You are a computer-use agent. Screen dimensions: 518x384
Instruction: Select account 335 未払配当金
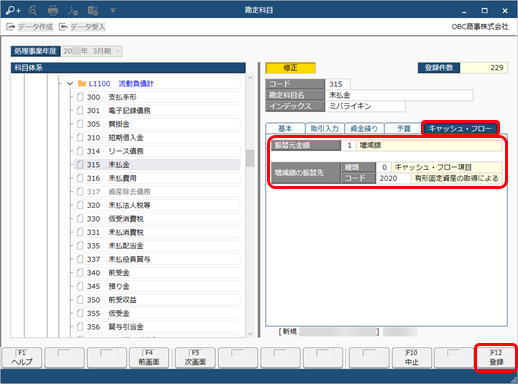[x=157, y=246]
